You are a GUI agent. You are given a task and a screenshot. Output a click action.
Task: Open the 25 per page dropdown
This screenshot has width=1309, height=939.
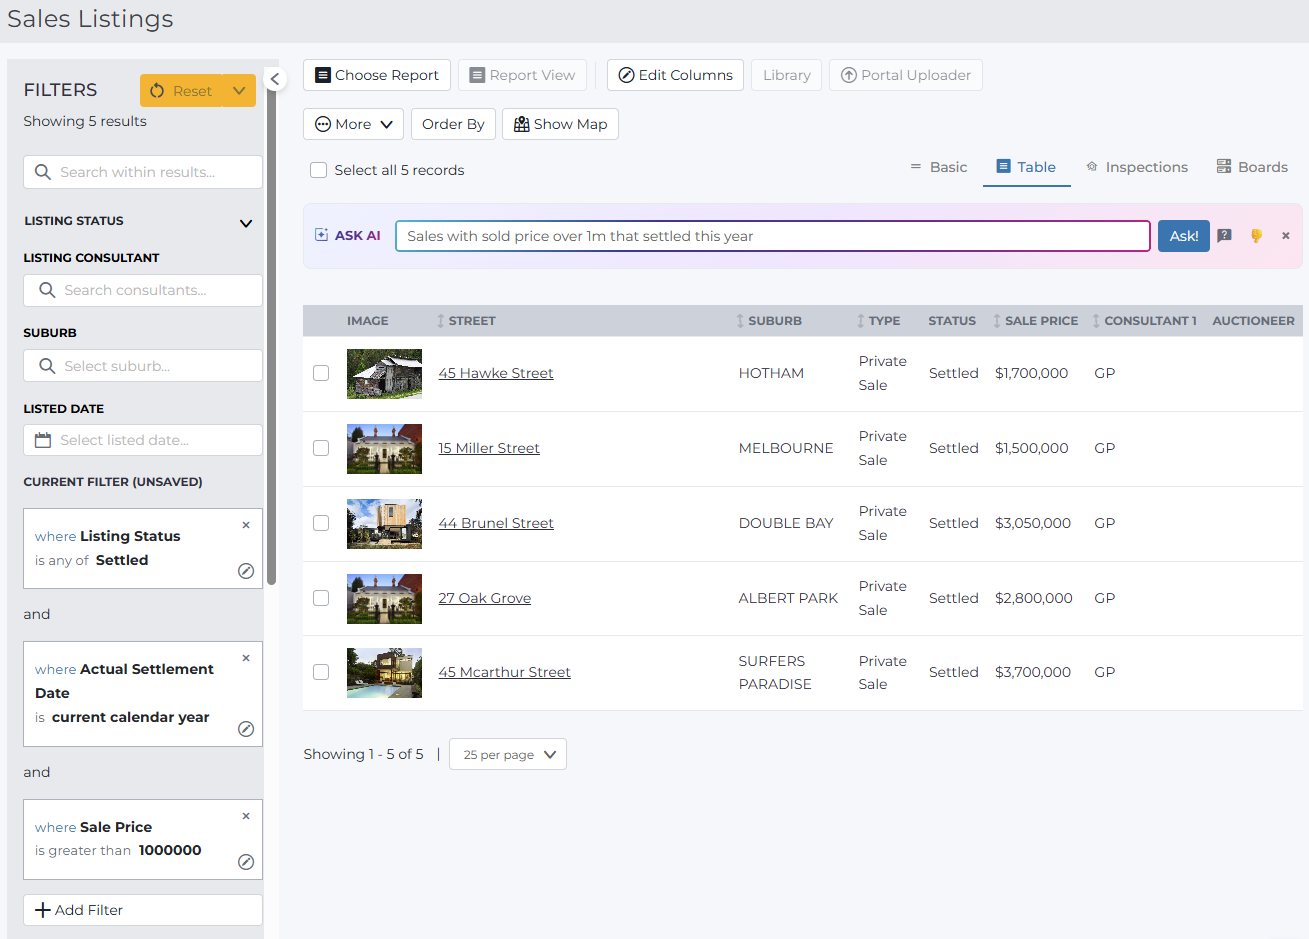point(508,754)
